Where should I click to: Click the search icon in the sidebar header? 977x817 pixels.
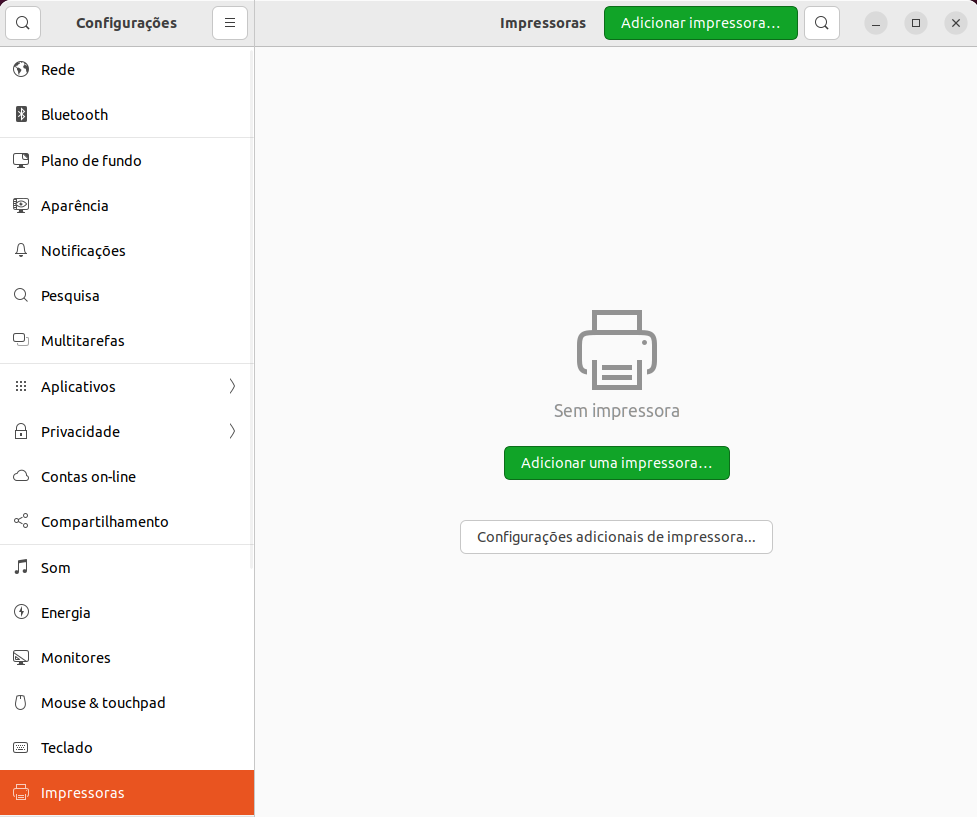[x=23, y=23]
